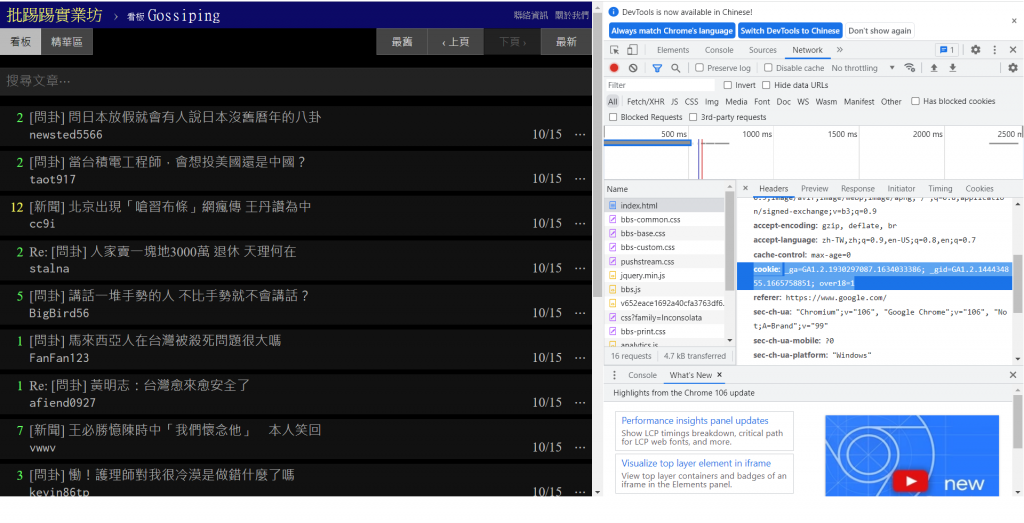The width and height of the screenshot is (1024, 523).
Task: Open the network search magnifier
Action: pos(675,68)
